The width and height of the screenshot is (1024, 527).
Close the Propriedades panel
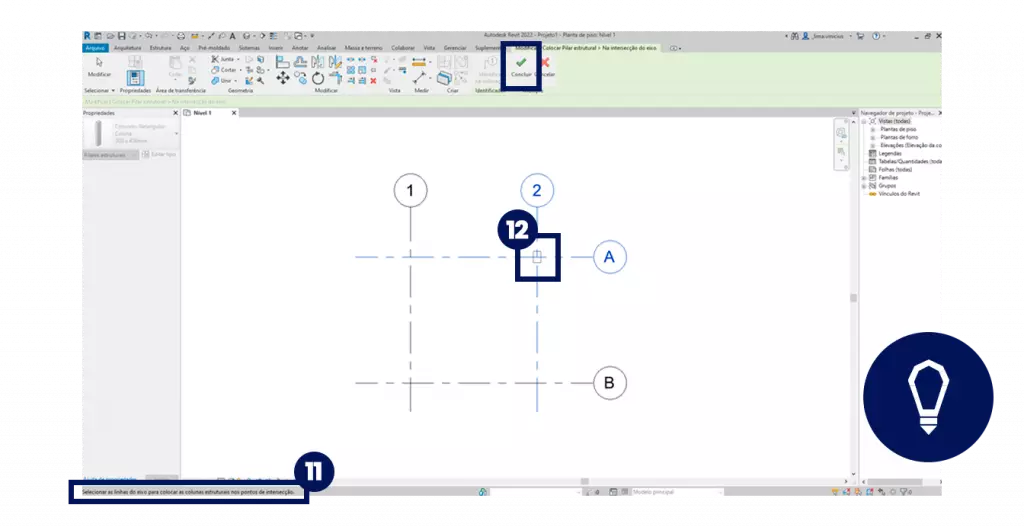point(175,113)
